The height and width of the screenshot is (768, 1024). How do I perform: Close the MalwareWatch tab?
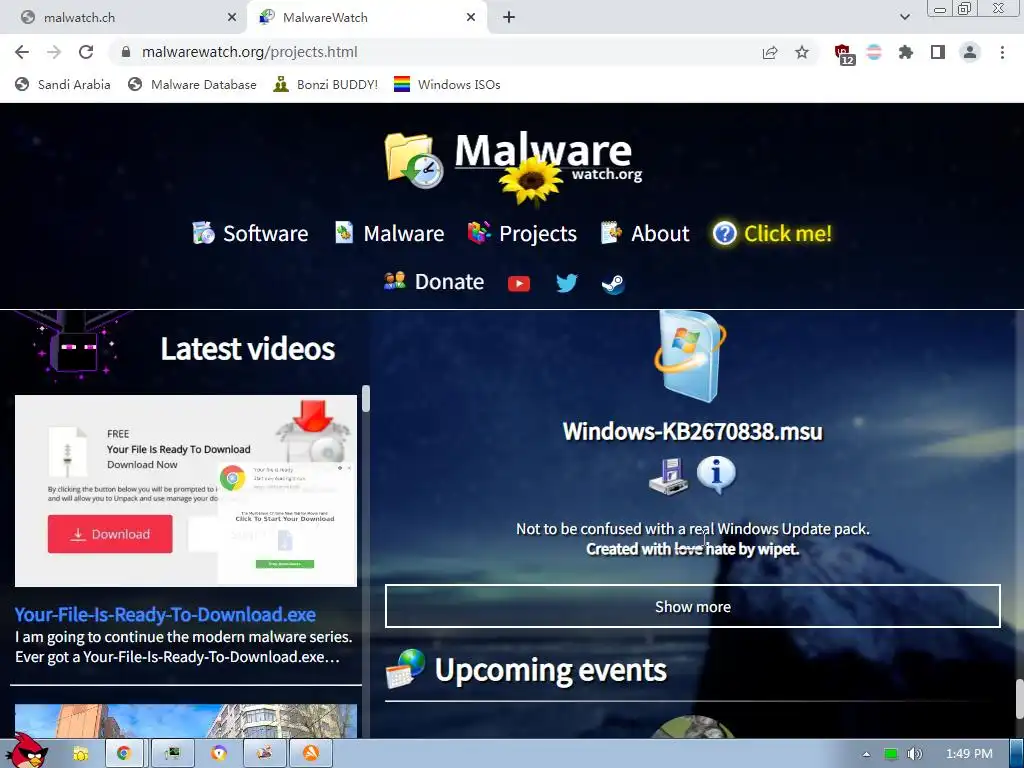pos(471,18)
